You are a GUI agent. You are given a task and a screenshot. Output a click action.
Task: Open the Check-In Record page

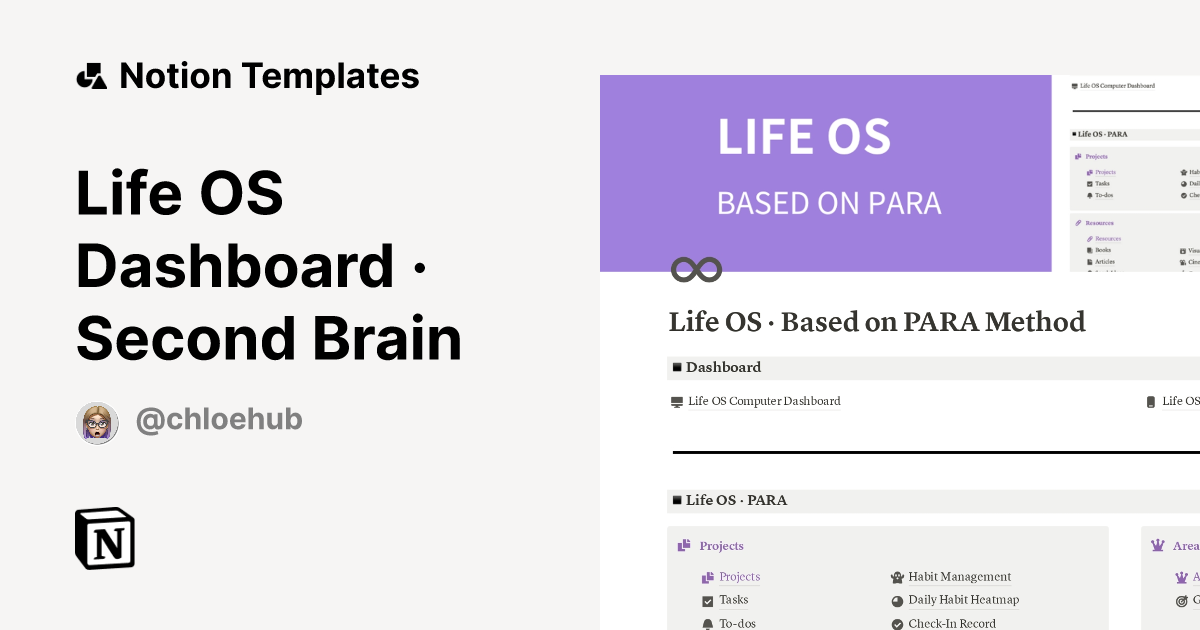click(952, 623)
